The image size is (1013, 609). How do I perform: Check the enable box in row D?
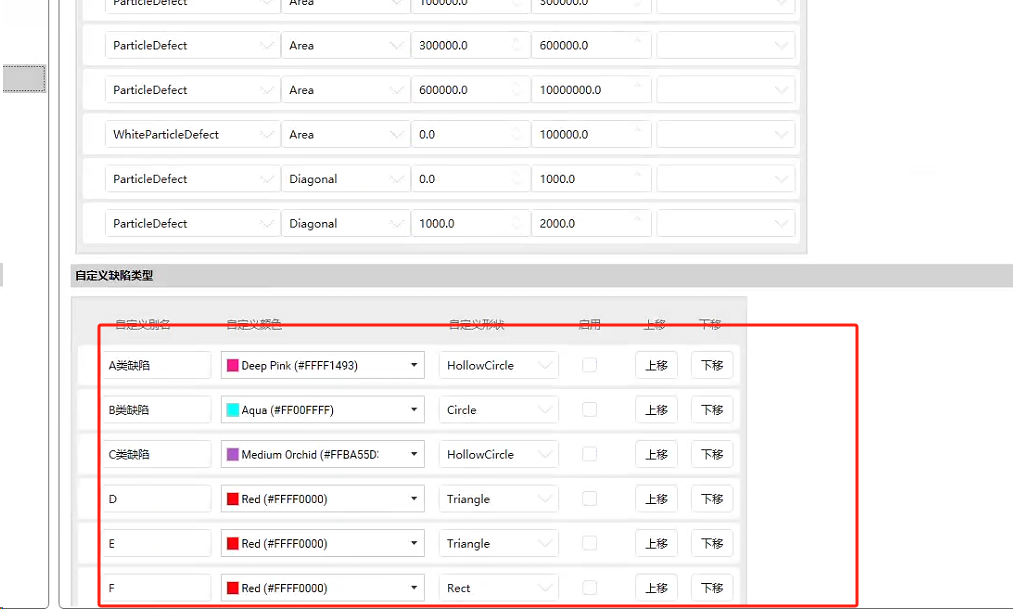pos(589,499)
